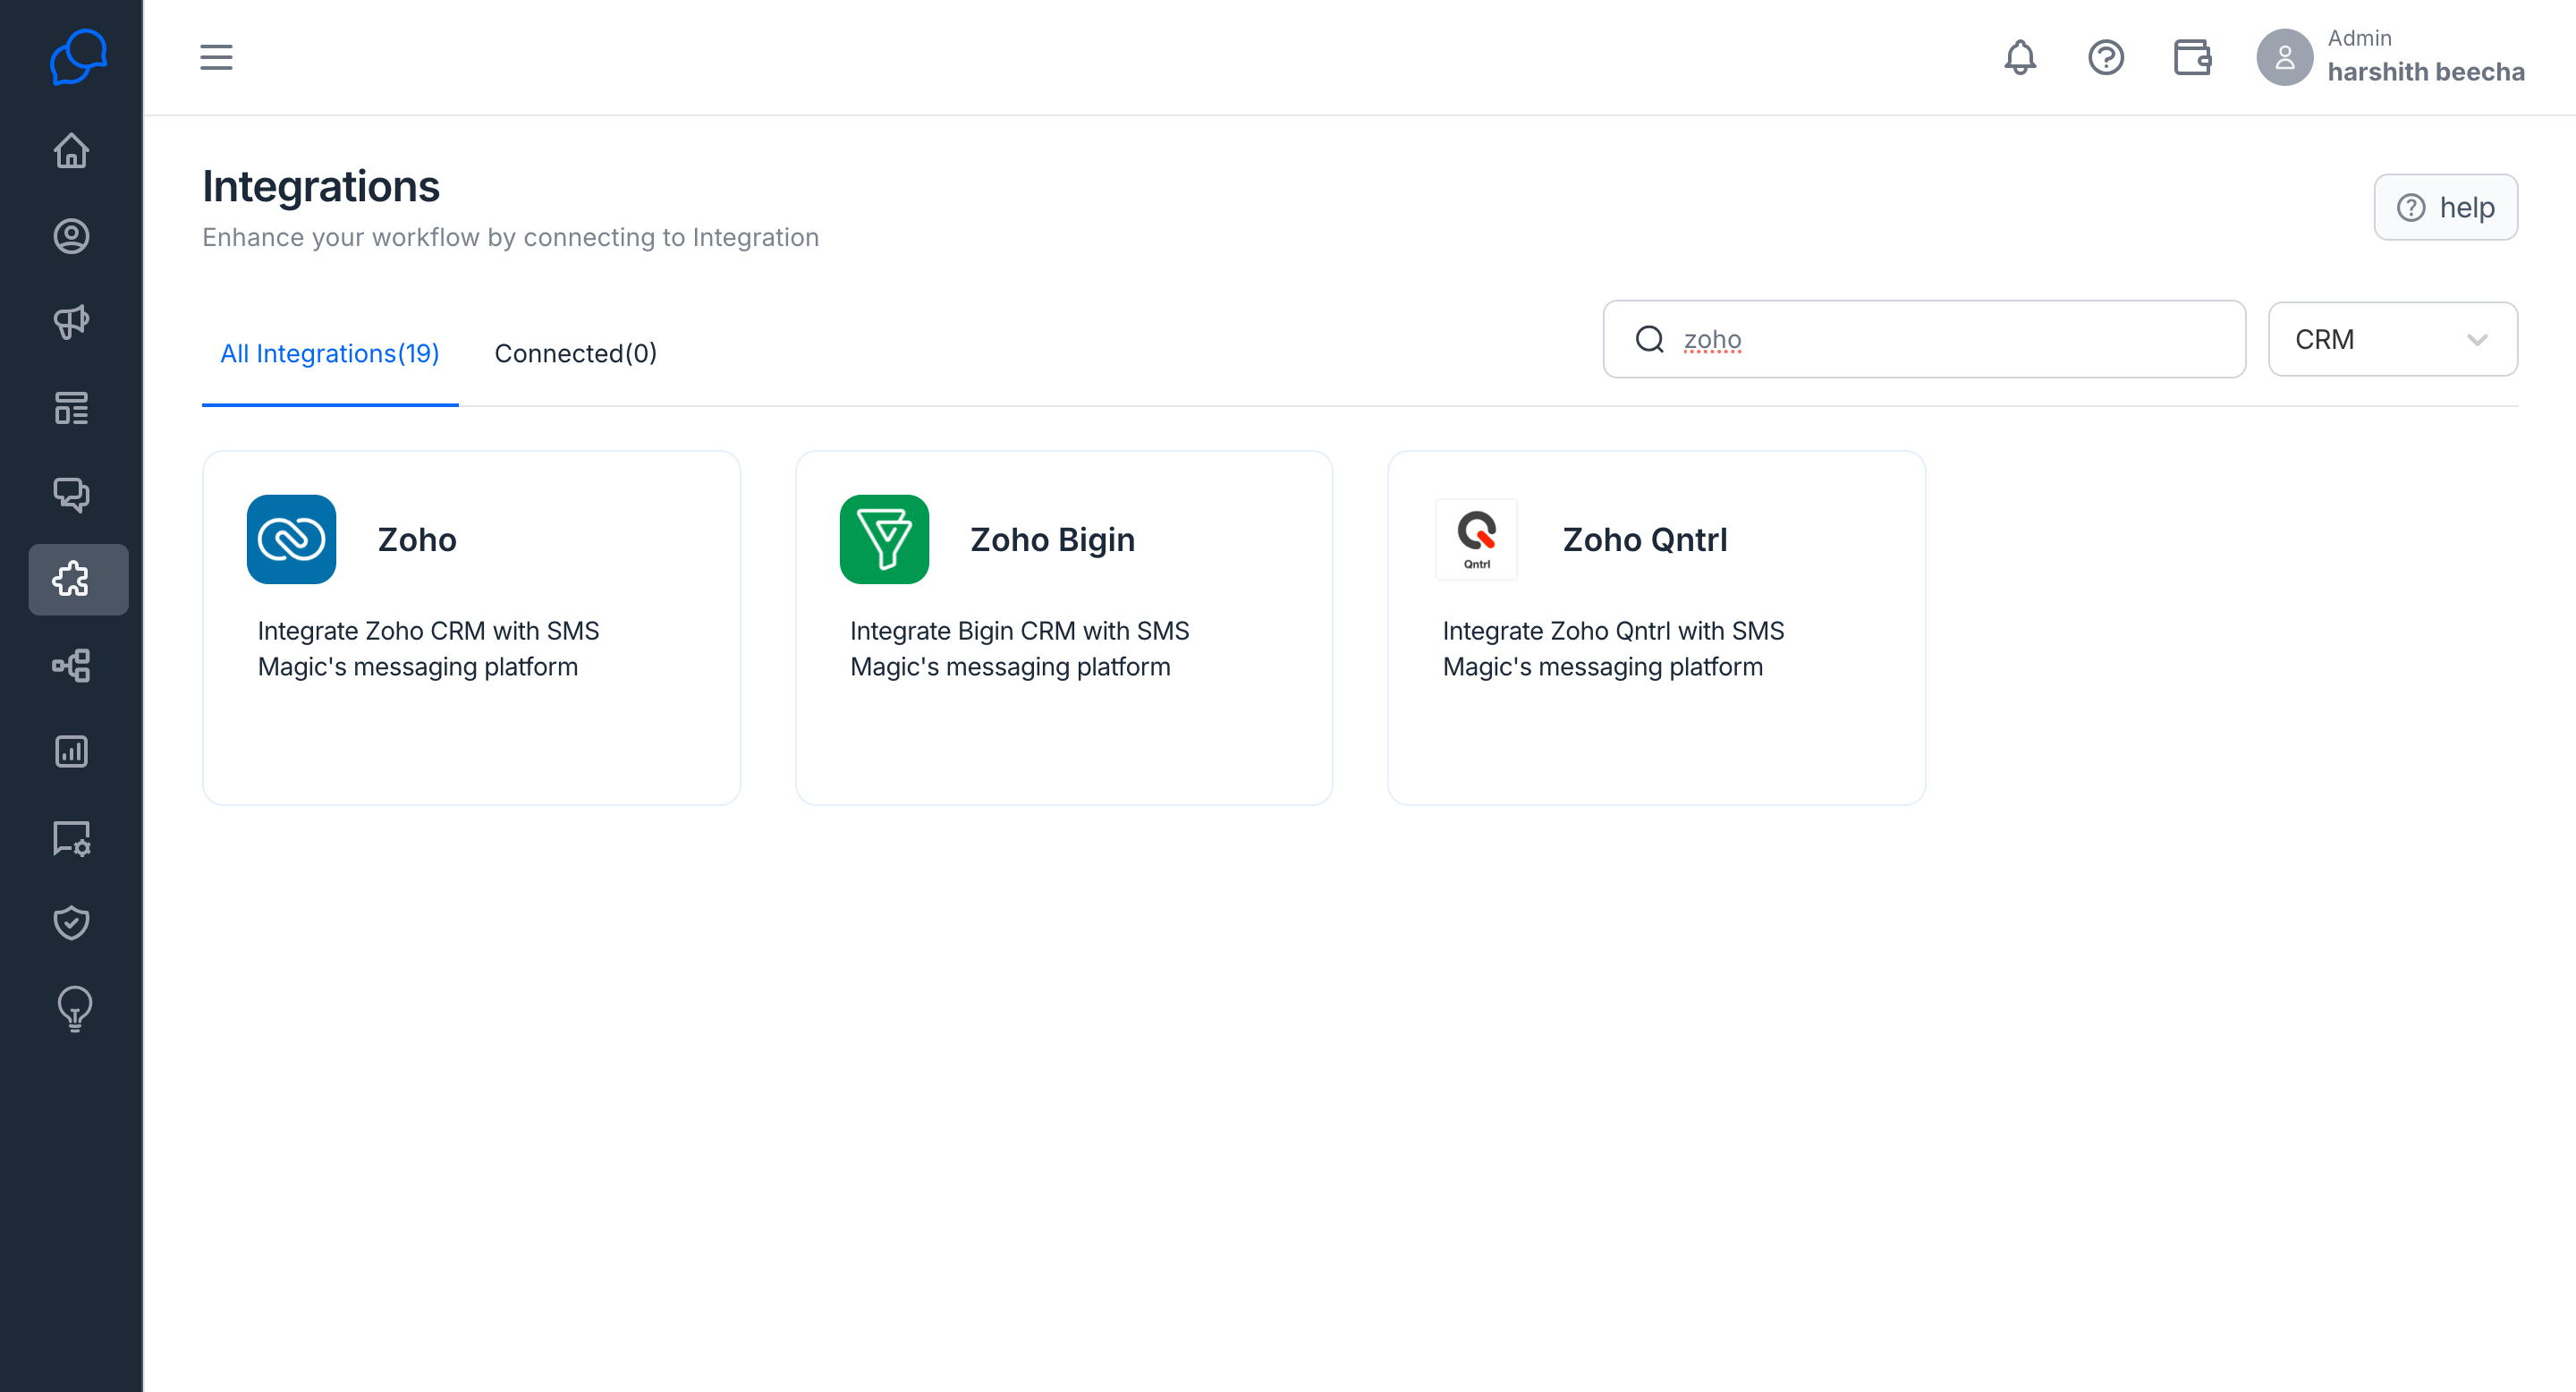Open the templates layout icon in sidebar
2576x1392 pixels.
click(71, 408)
